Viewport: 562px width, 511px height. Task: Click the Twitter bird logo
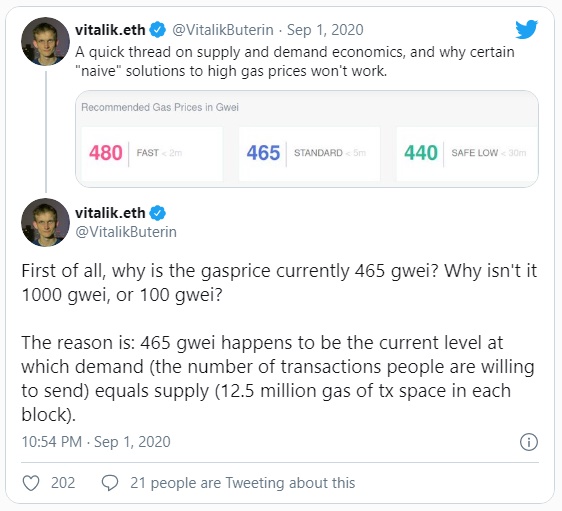pos(527,29)
